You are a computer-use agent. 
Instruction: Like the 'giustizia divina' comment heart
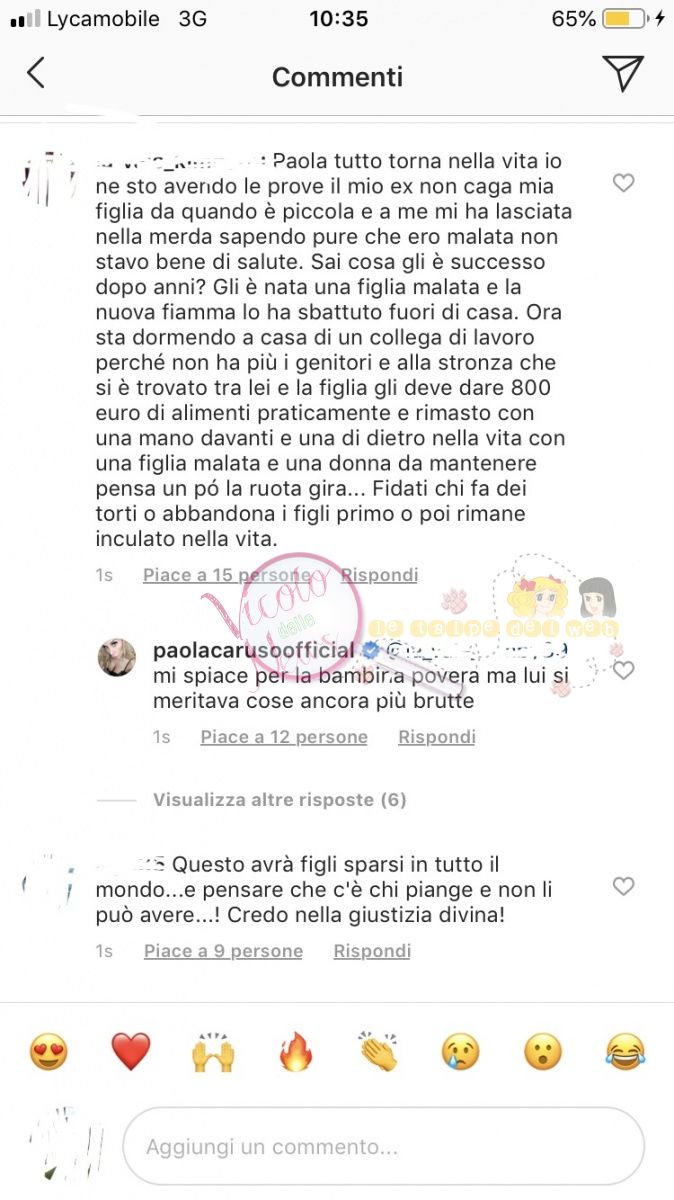[x=623, y=886]
